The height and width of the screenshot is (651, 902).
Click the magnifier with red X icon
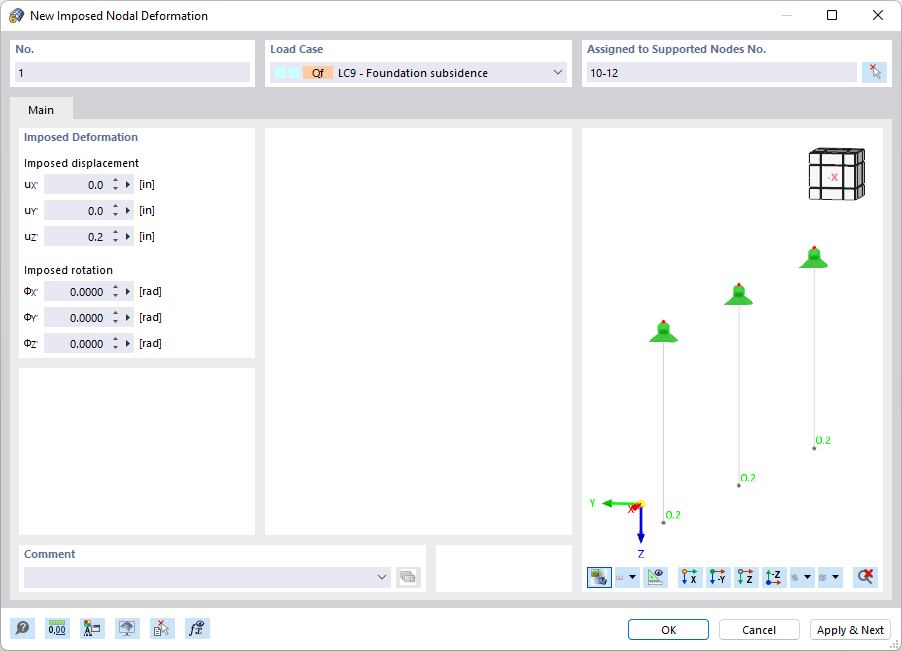[865, 577]
